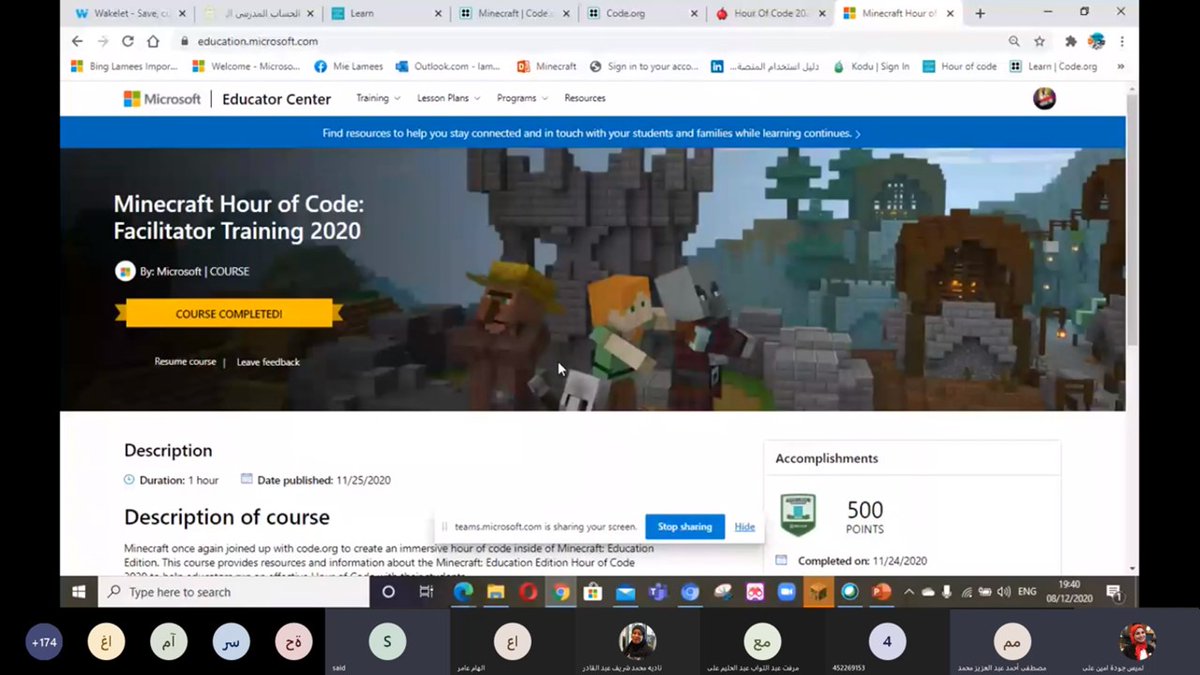Open Google Chrome in the taskbar

[562, 593]
